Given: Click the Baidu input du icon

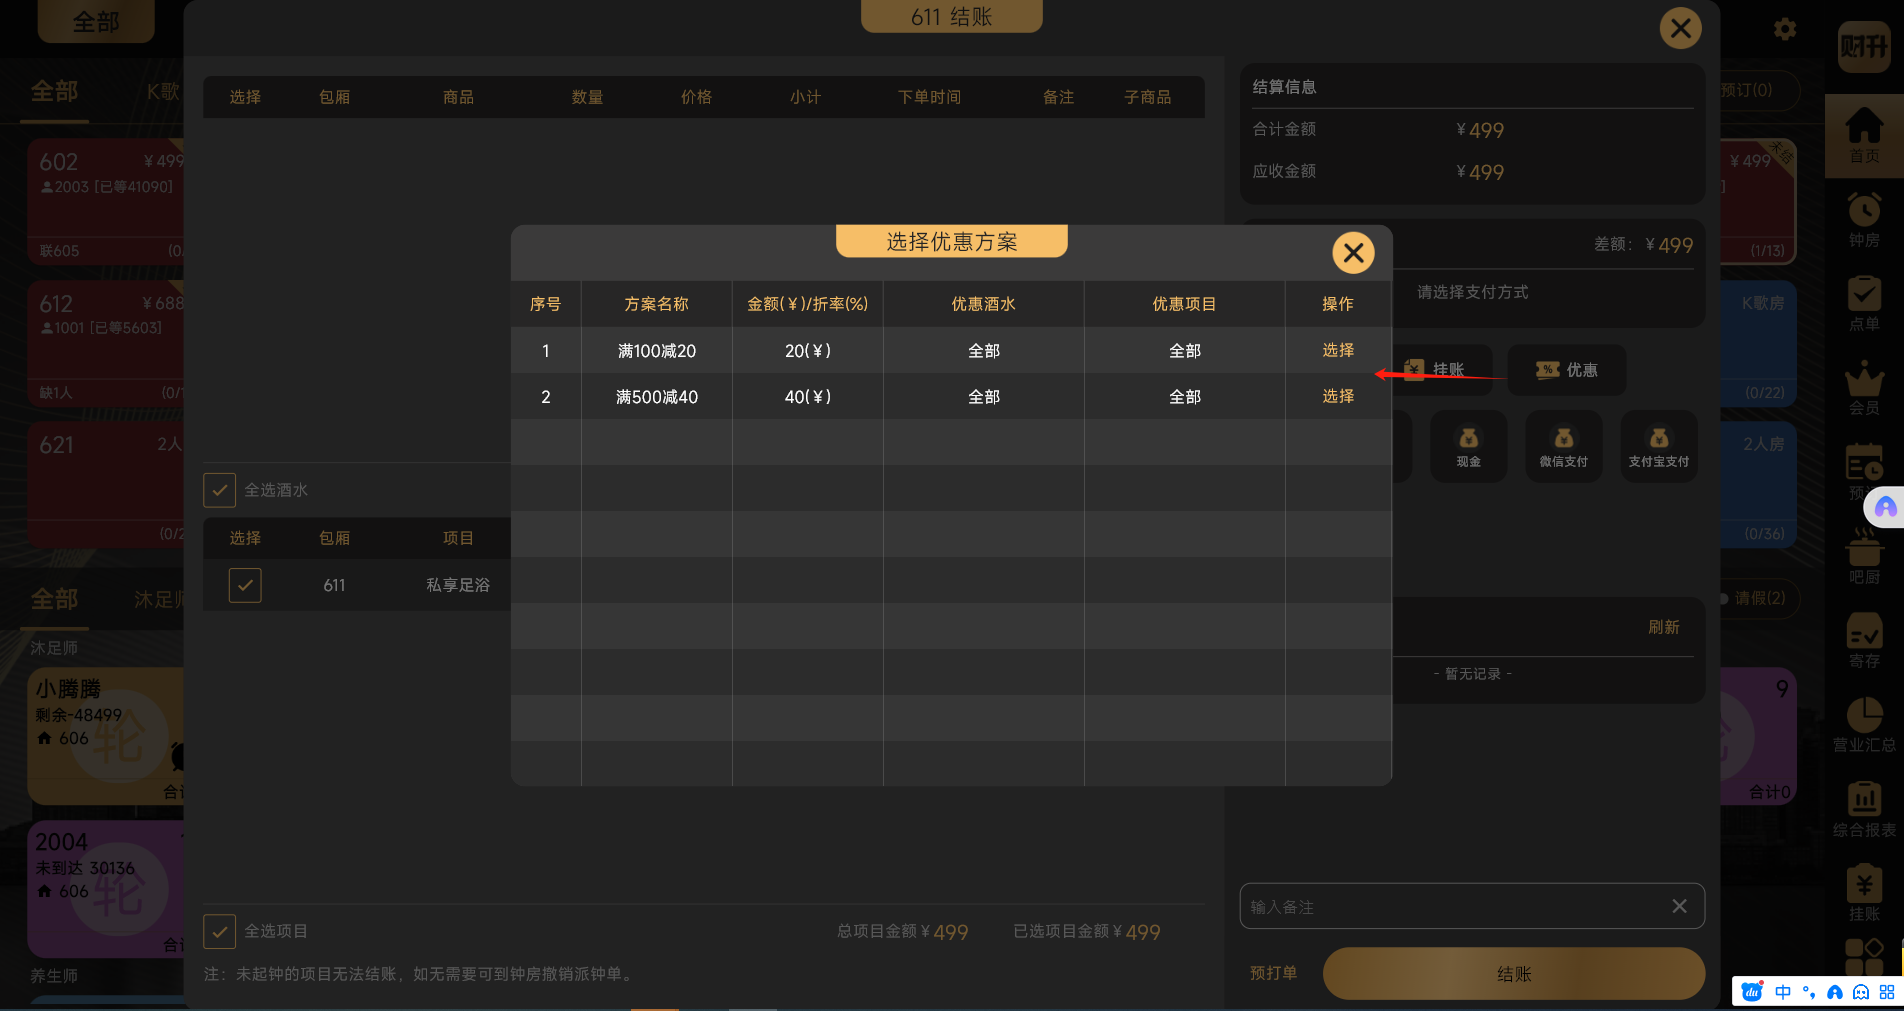Looking at the screenshot, I should coord(1753,992).
